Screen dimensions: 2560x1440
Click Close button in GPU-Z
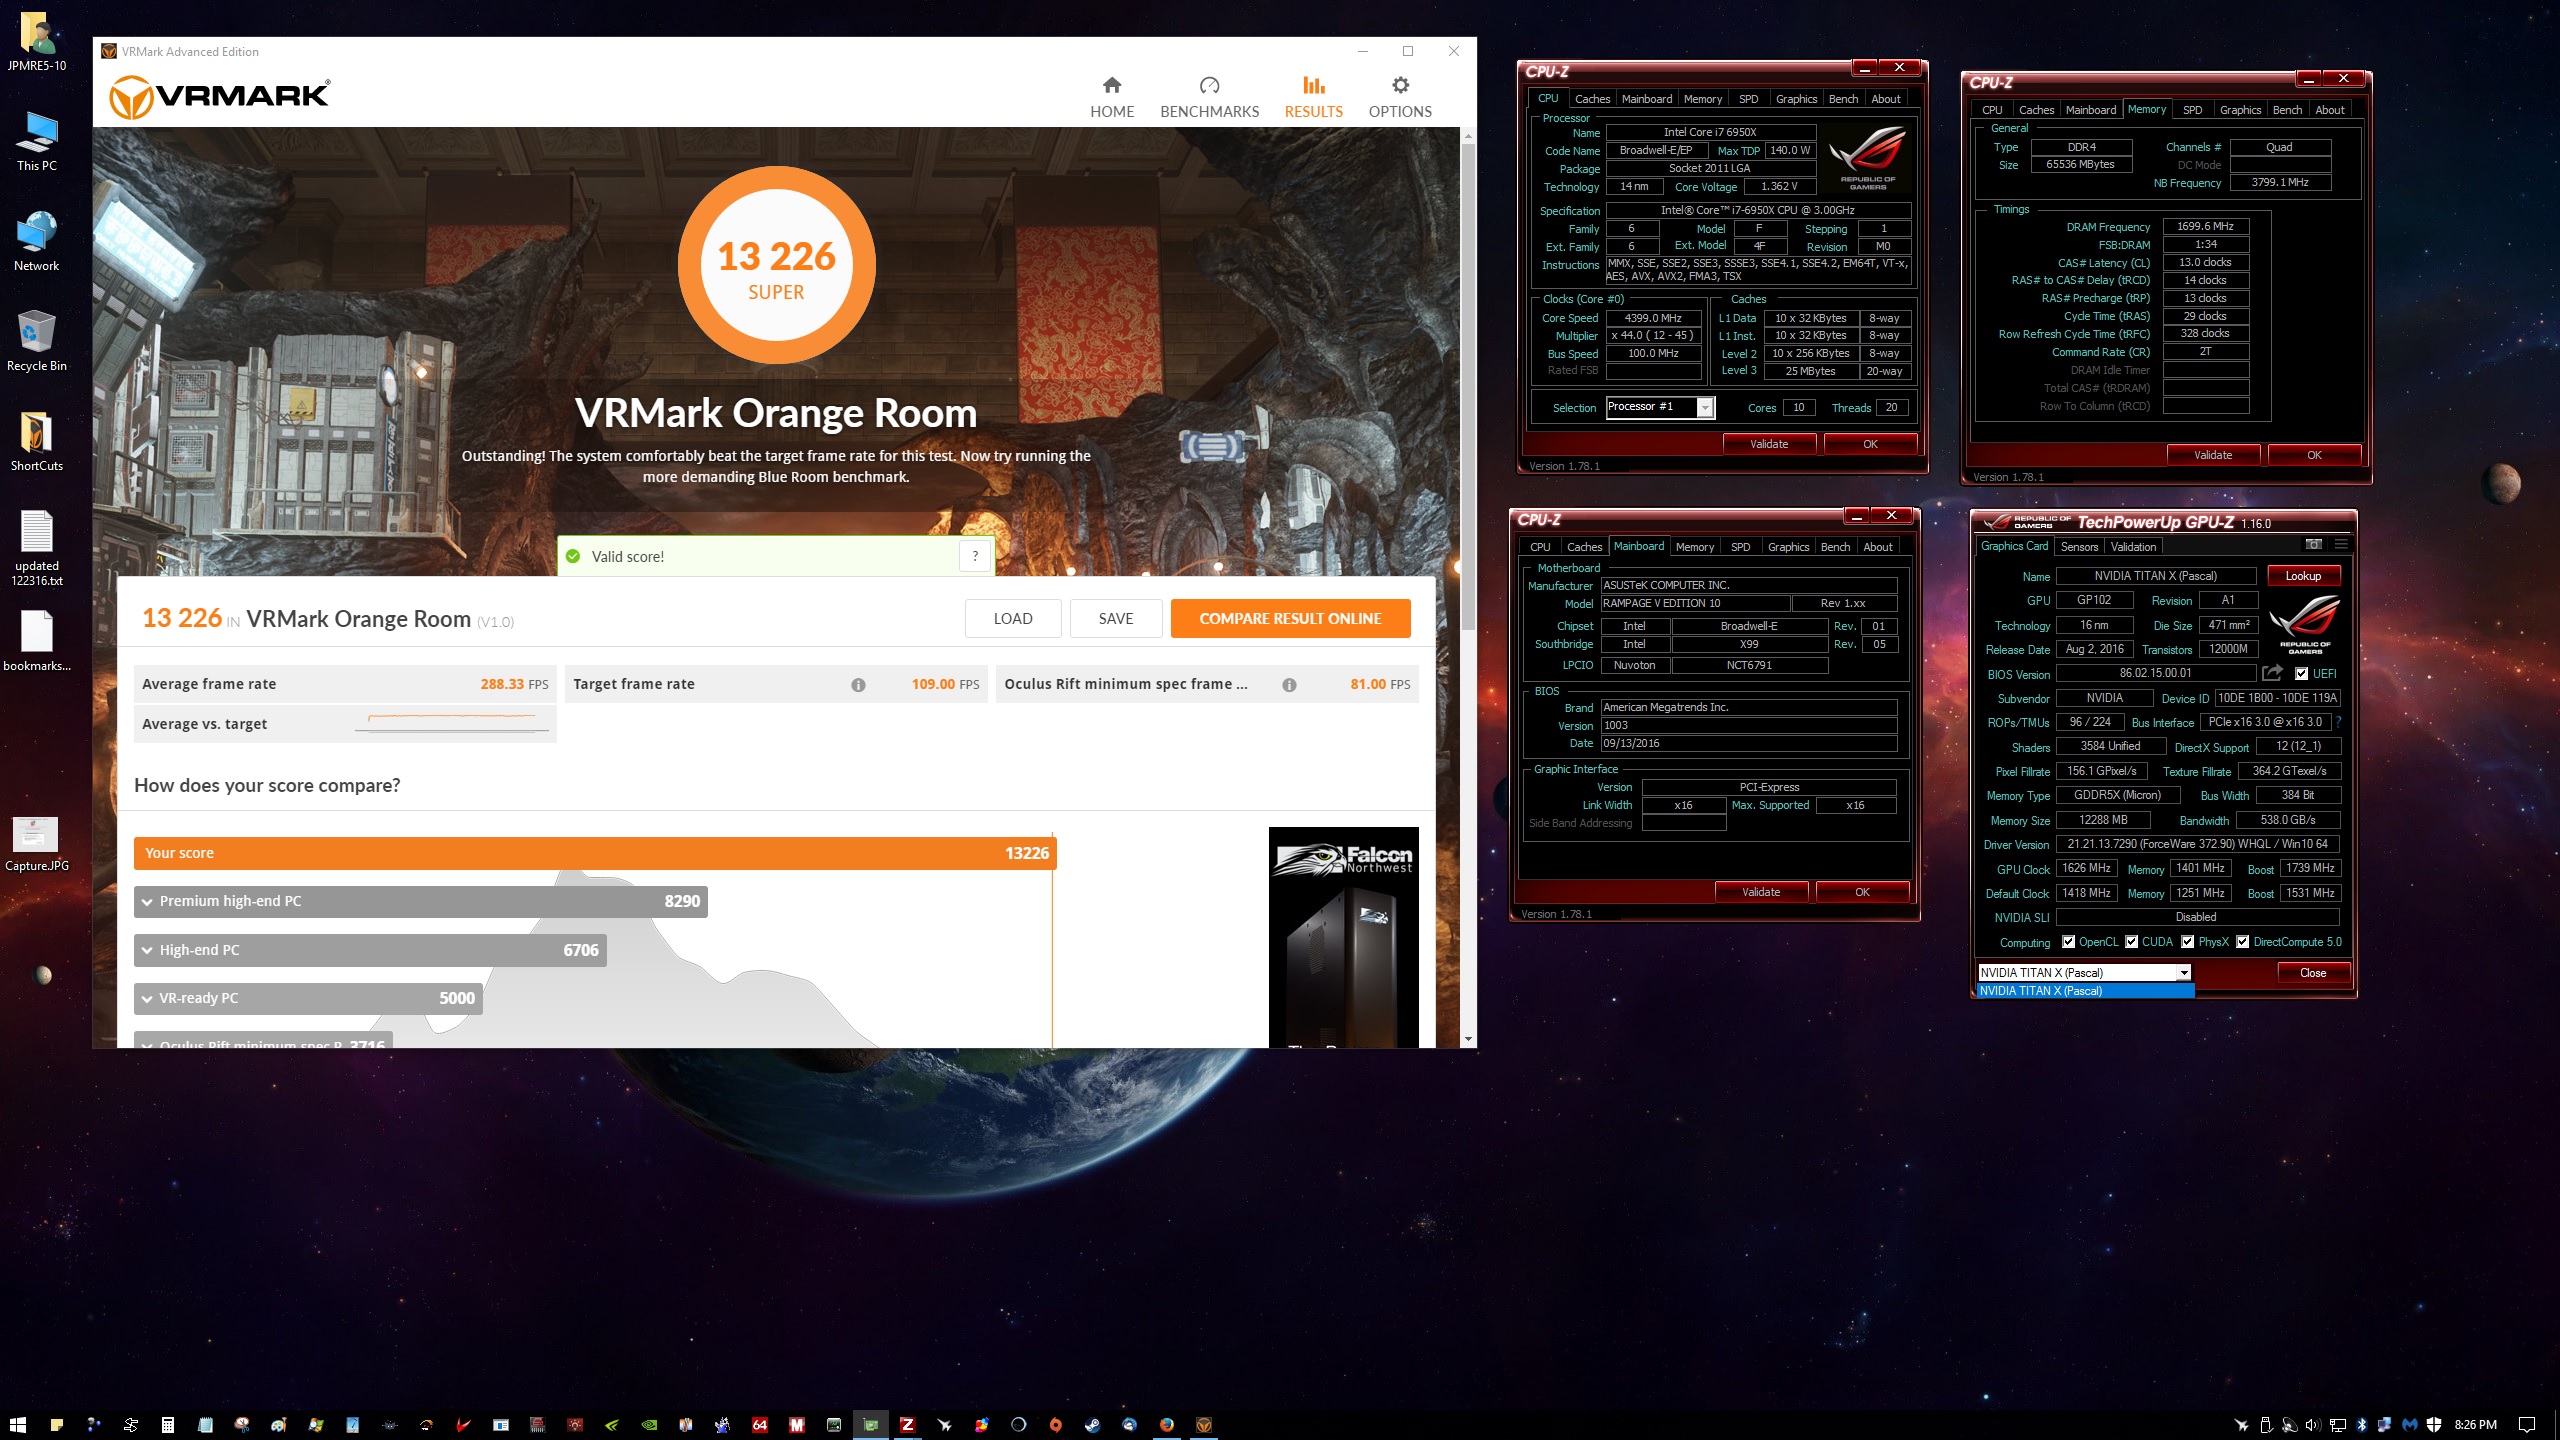click(x=2313, y=973)
